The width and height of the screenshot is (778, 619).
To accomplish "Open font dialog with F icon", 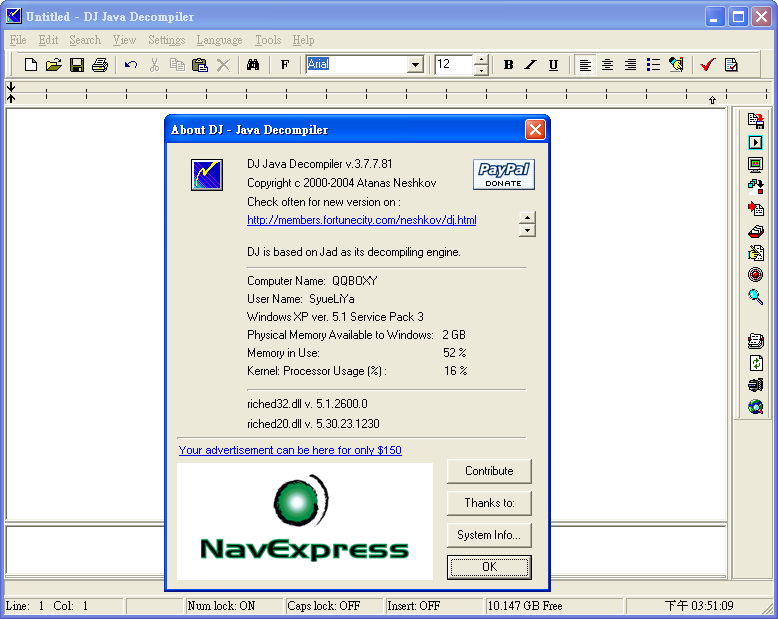I will coord(285,64).
